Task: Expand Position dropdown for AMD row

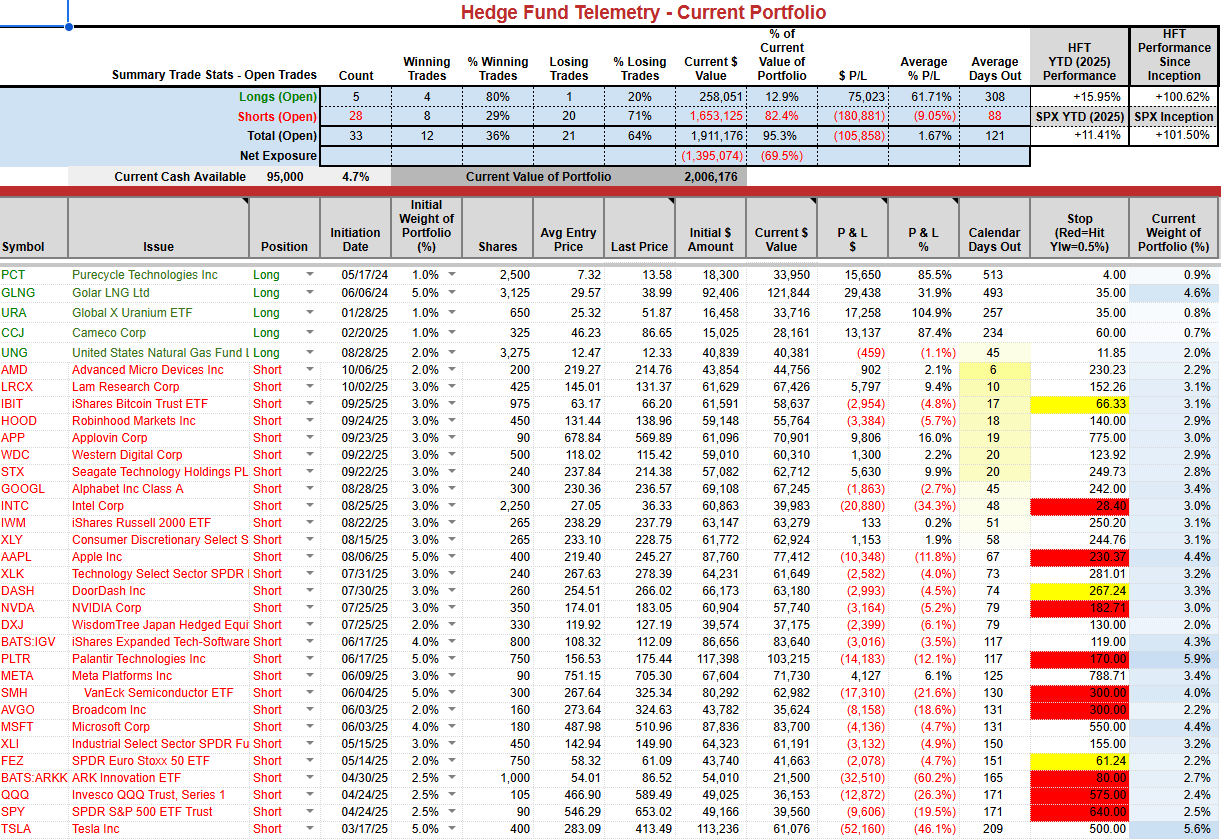Action: 309,370
